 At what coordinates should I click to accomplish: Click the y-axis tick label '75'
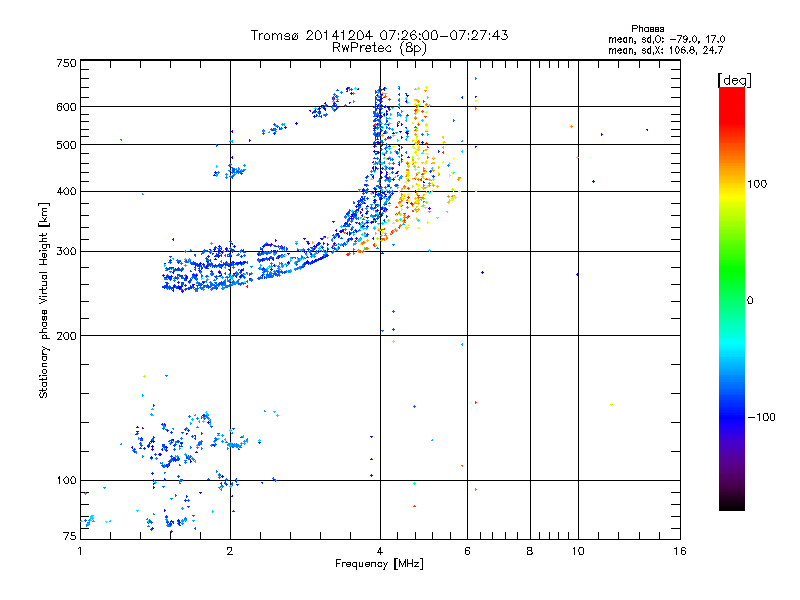click(70, 536)
